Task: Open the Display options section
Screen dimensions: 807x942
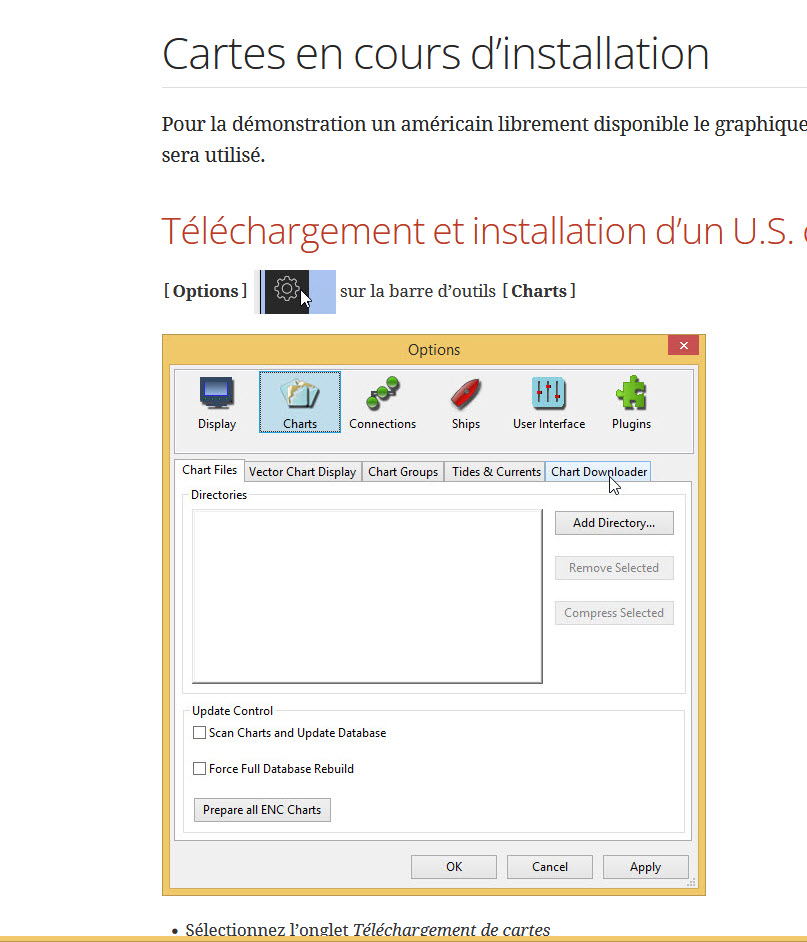Action: click(x=217, y=403)
